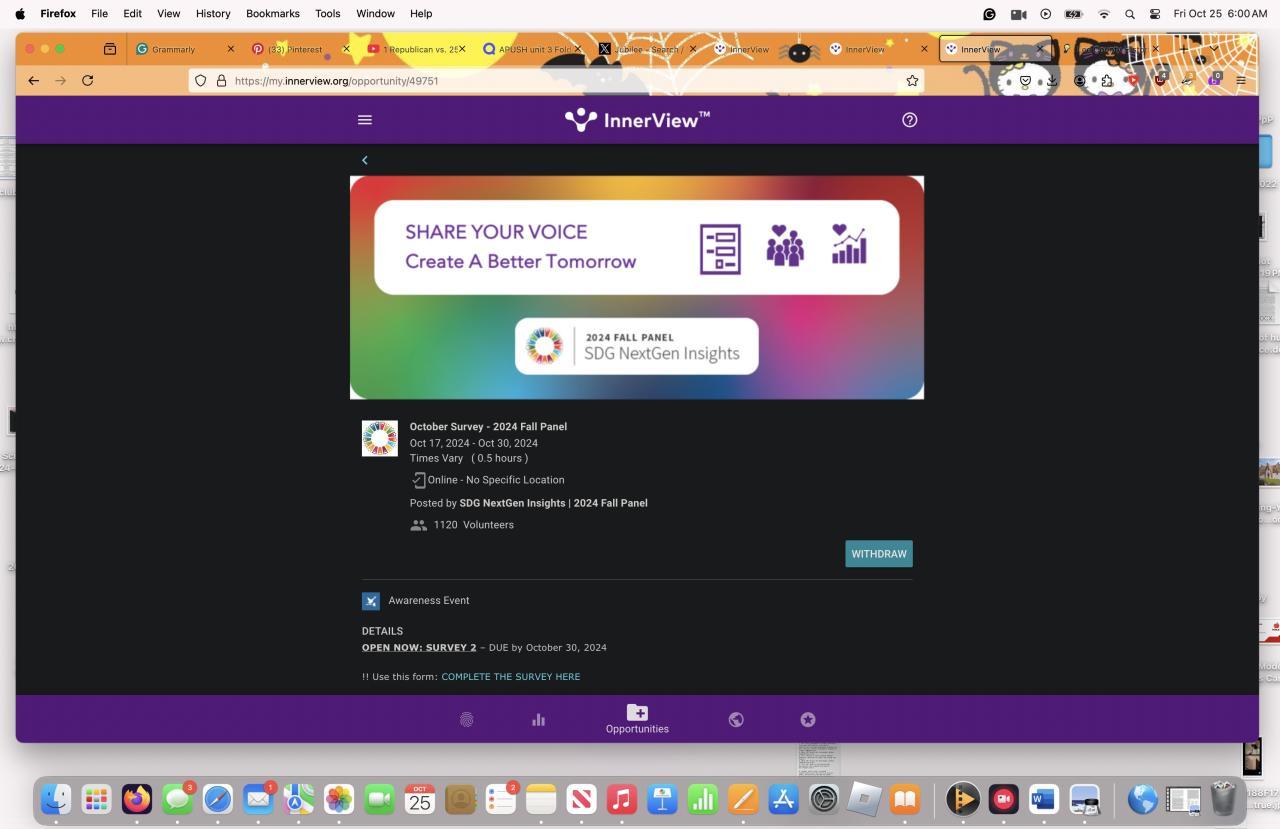This screenshot has width=1280, height=829.
Task: Open the star badge icon in bottom bar
Action: pos(808,720)
